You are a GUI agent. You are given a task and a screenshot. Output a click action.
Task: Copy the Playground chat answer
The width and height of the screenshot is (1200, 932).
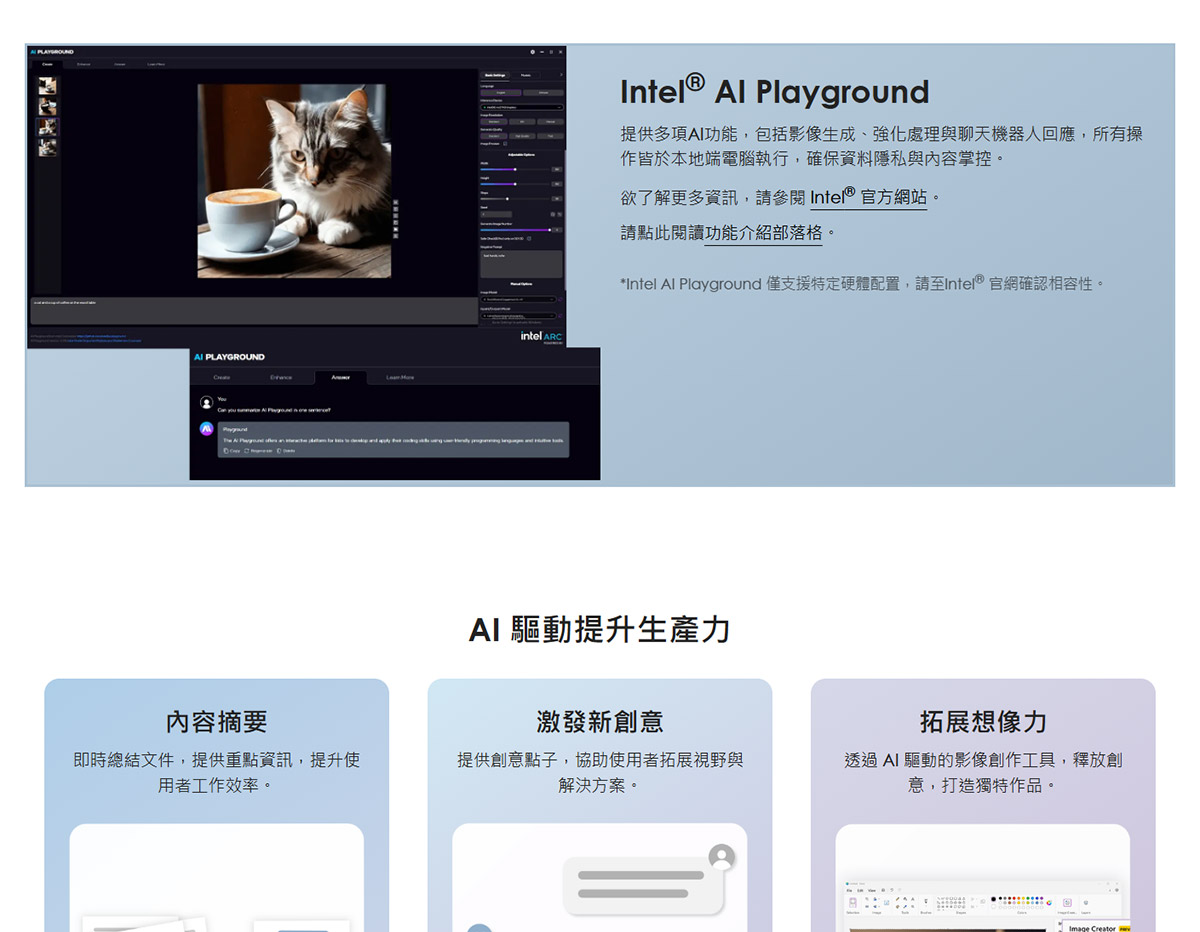[232, 451]
